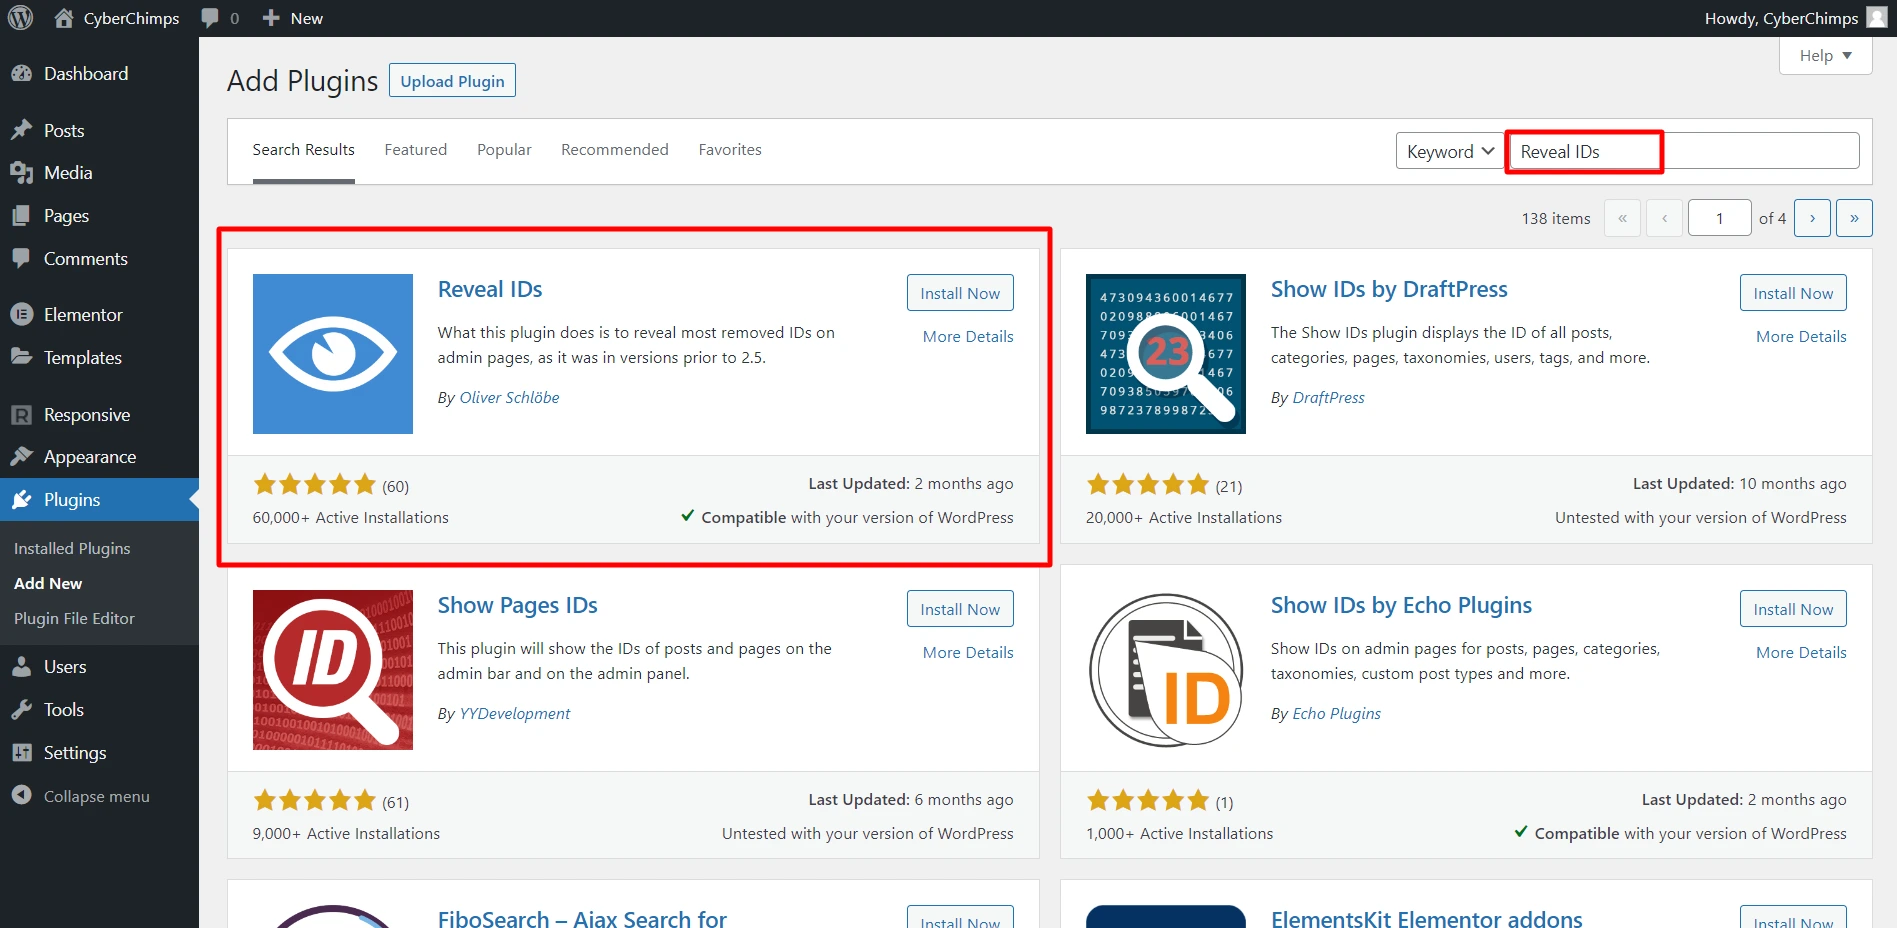This screenshot has width=1897, height=928.
Task: Visit site via CyberChimps home icon
Action: [64, 18]
